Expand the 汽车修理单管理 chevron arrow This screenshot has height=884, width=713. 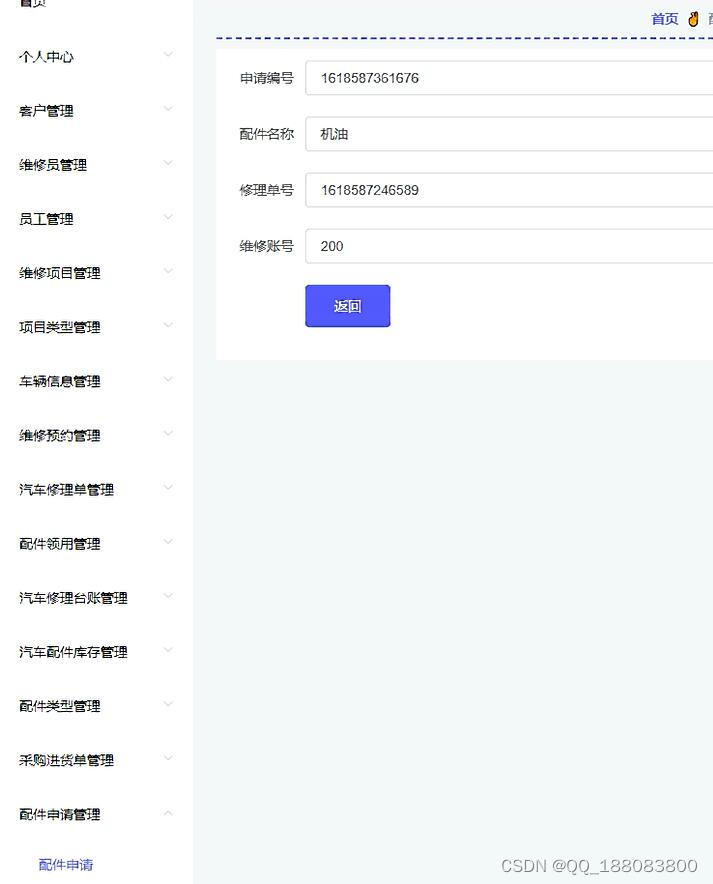[x=168, y=488]
